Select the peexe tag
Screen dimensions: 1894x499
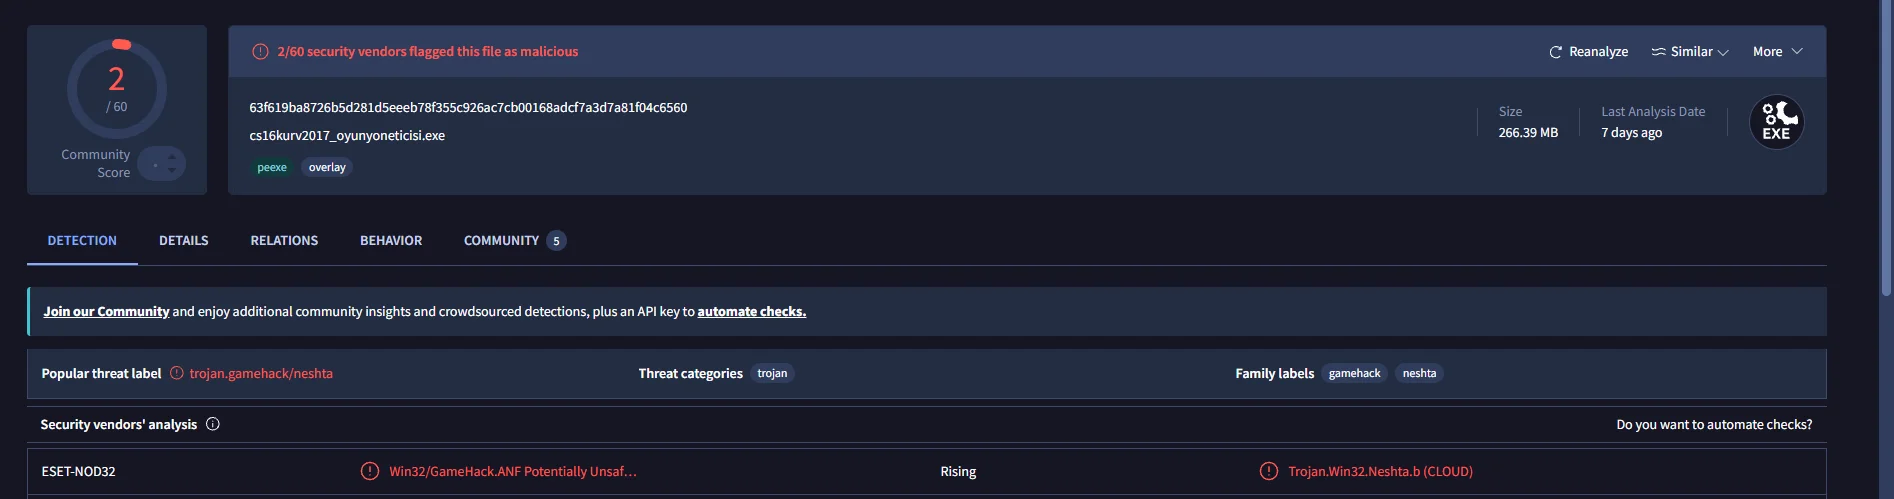coord(272,168)
